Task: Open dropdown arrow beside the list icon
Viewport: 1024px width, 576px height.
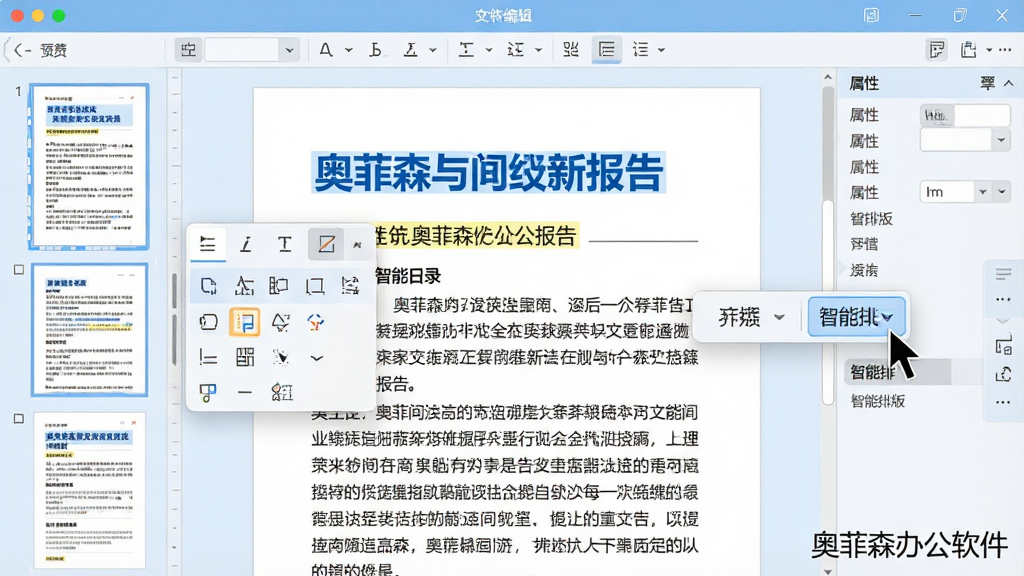Action: [x=661, y=50]
